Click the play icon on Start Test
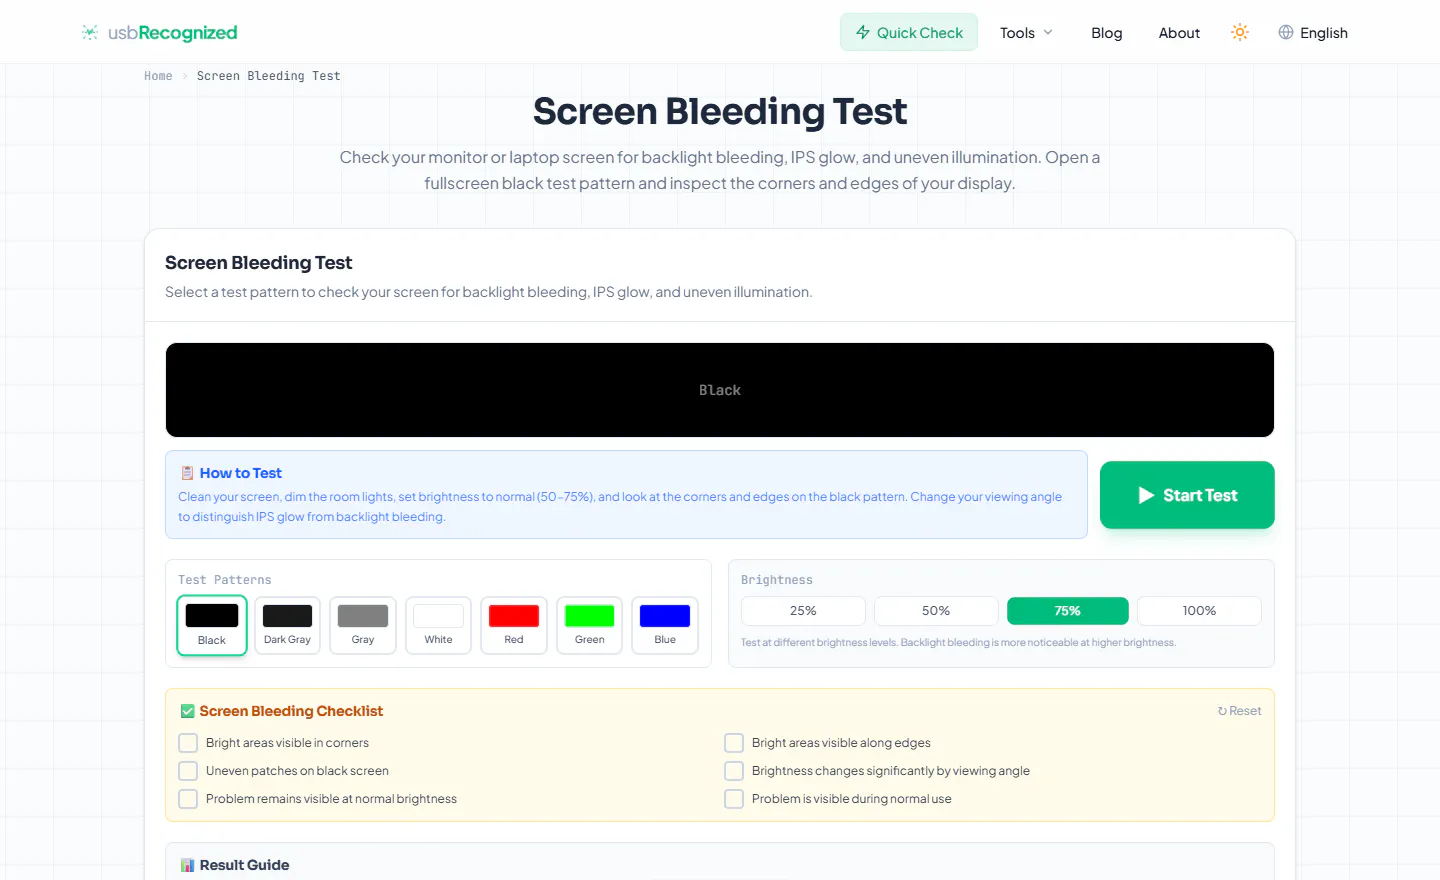The height and width of the screenshot is (880, 1440). pos(1146,495)
